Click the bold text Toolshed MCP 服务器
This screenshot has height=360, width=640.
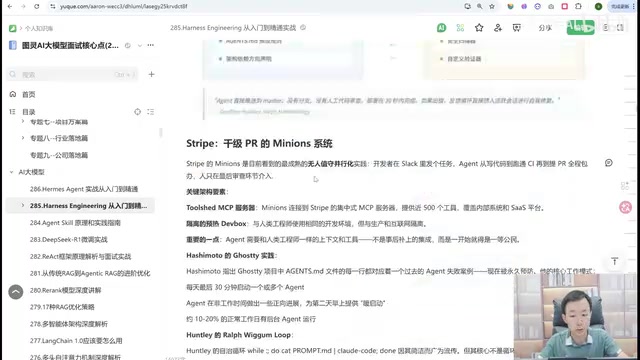[220, 208]
